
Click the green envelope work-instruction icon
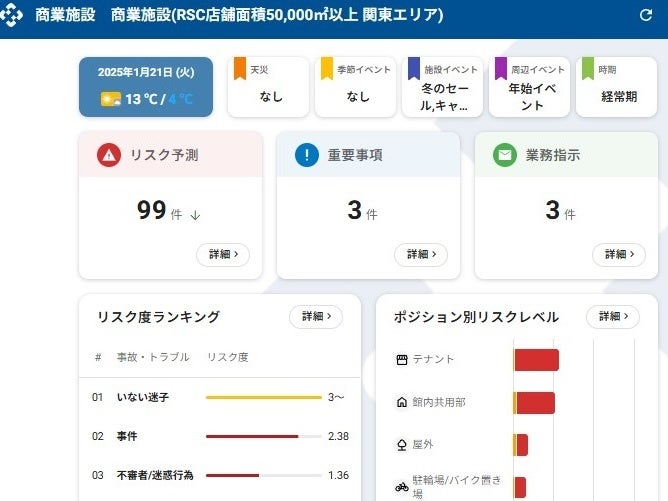(505, 156)
